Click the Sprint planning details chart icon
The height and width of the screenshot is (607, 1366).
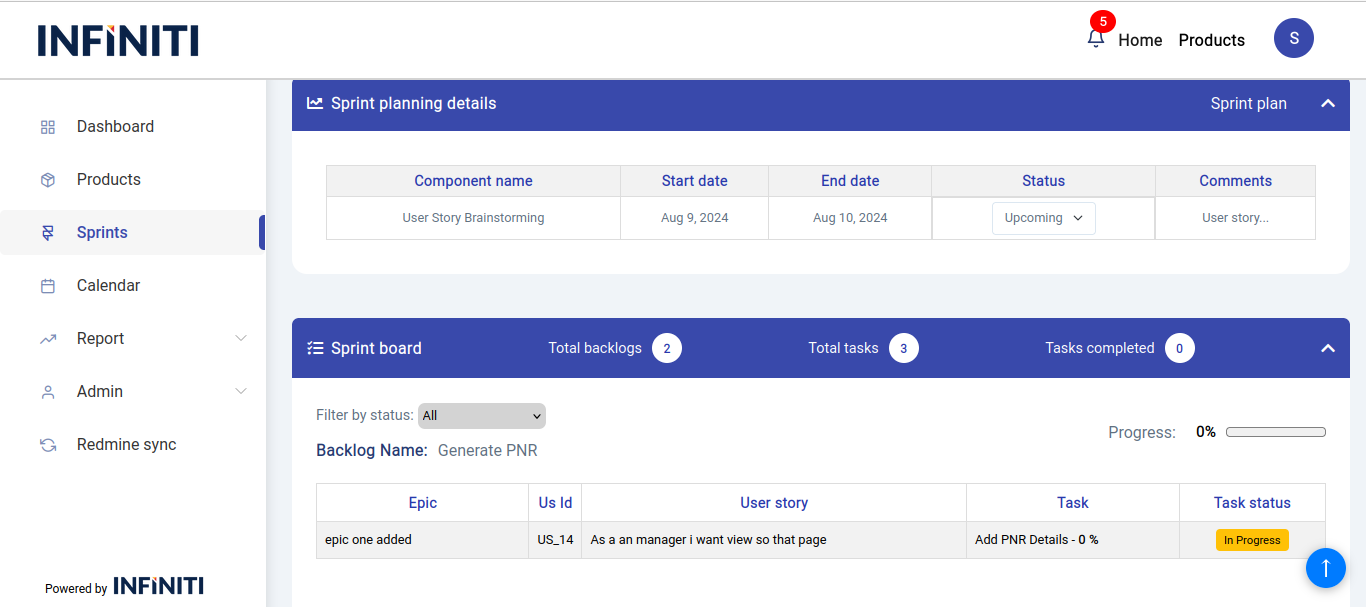(315, 103)
